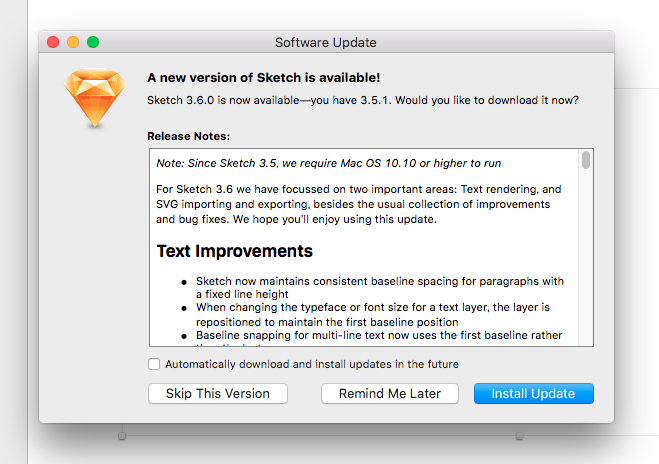659x464 pixels.
Task: Click 'A new version of Sketch is available!' headline
Action: click(263, 77)
